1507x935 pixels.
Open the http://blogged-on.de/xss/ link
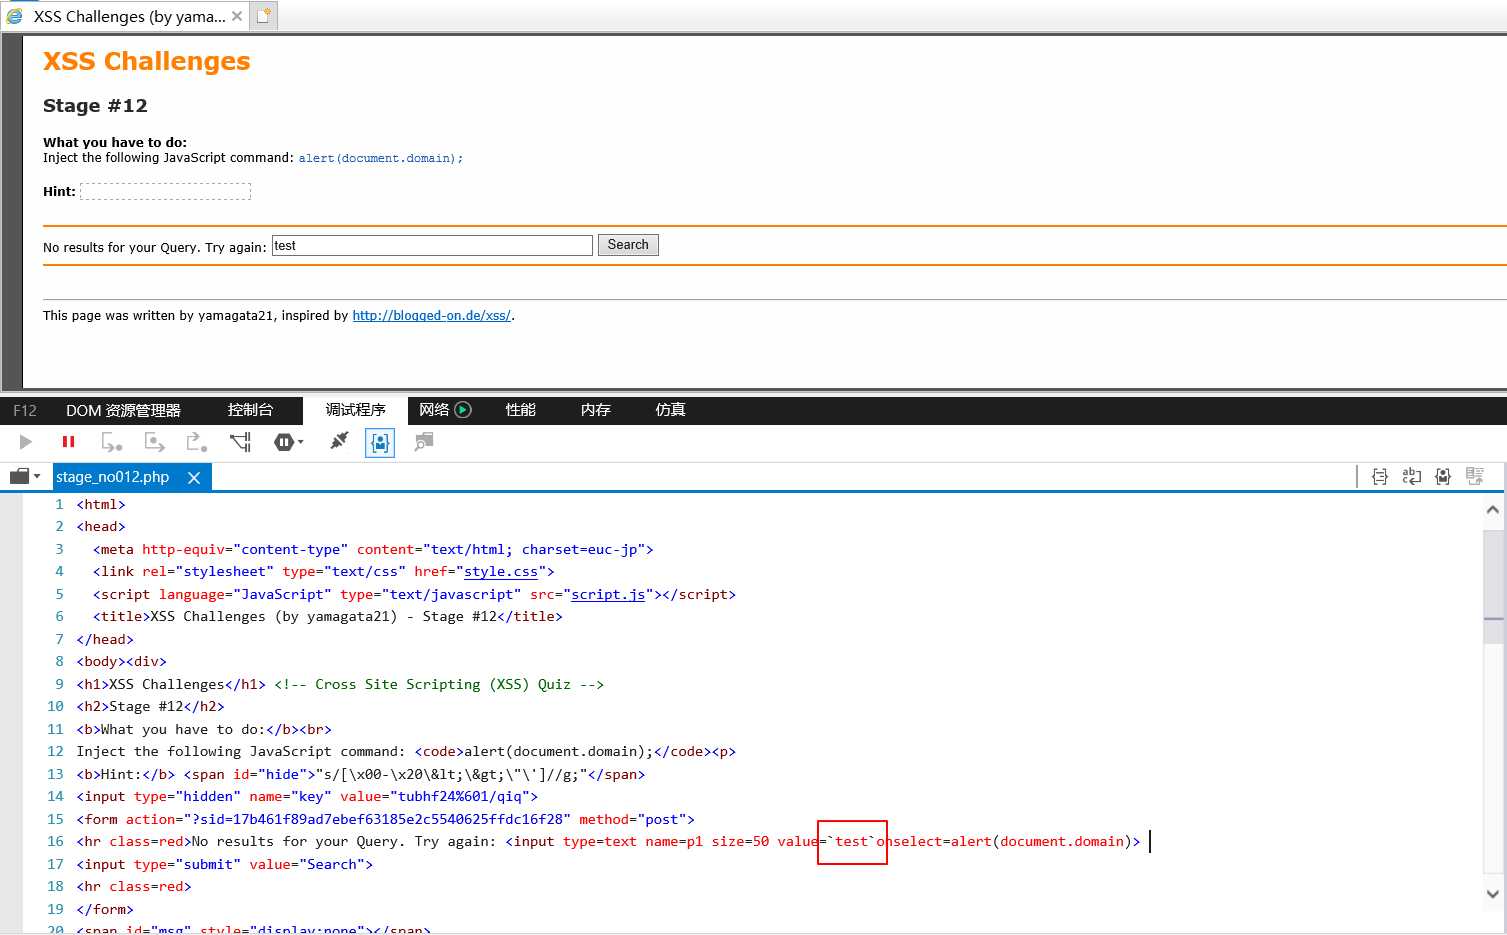click(432, 316)
